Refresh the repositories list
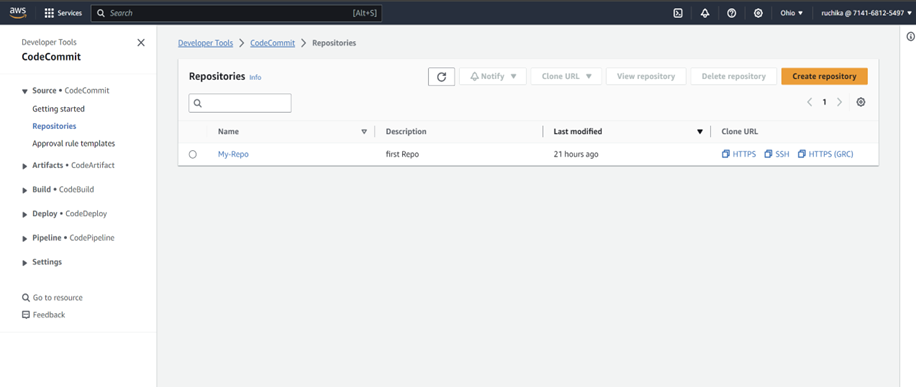The image size is (916, 387). 442,77
